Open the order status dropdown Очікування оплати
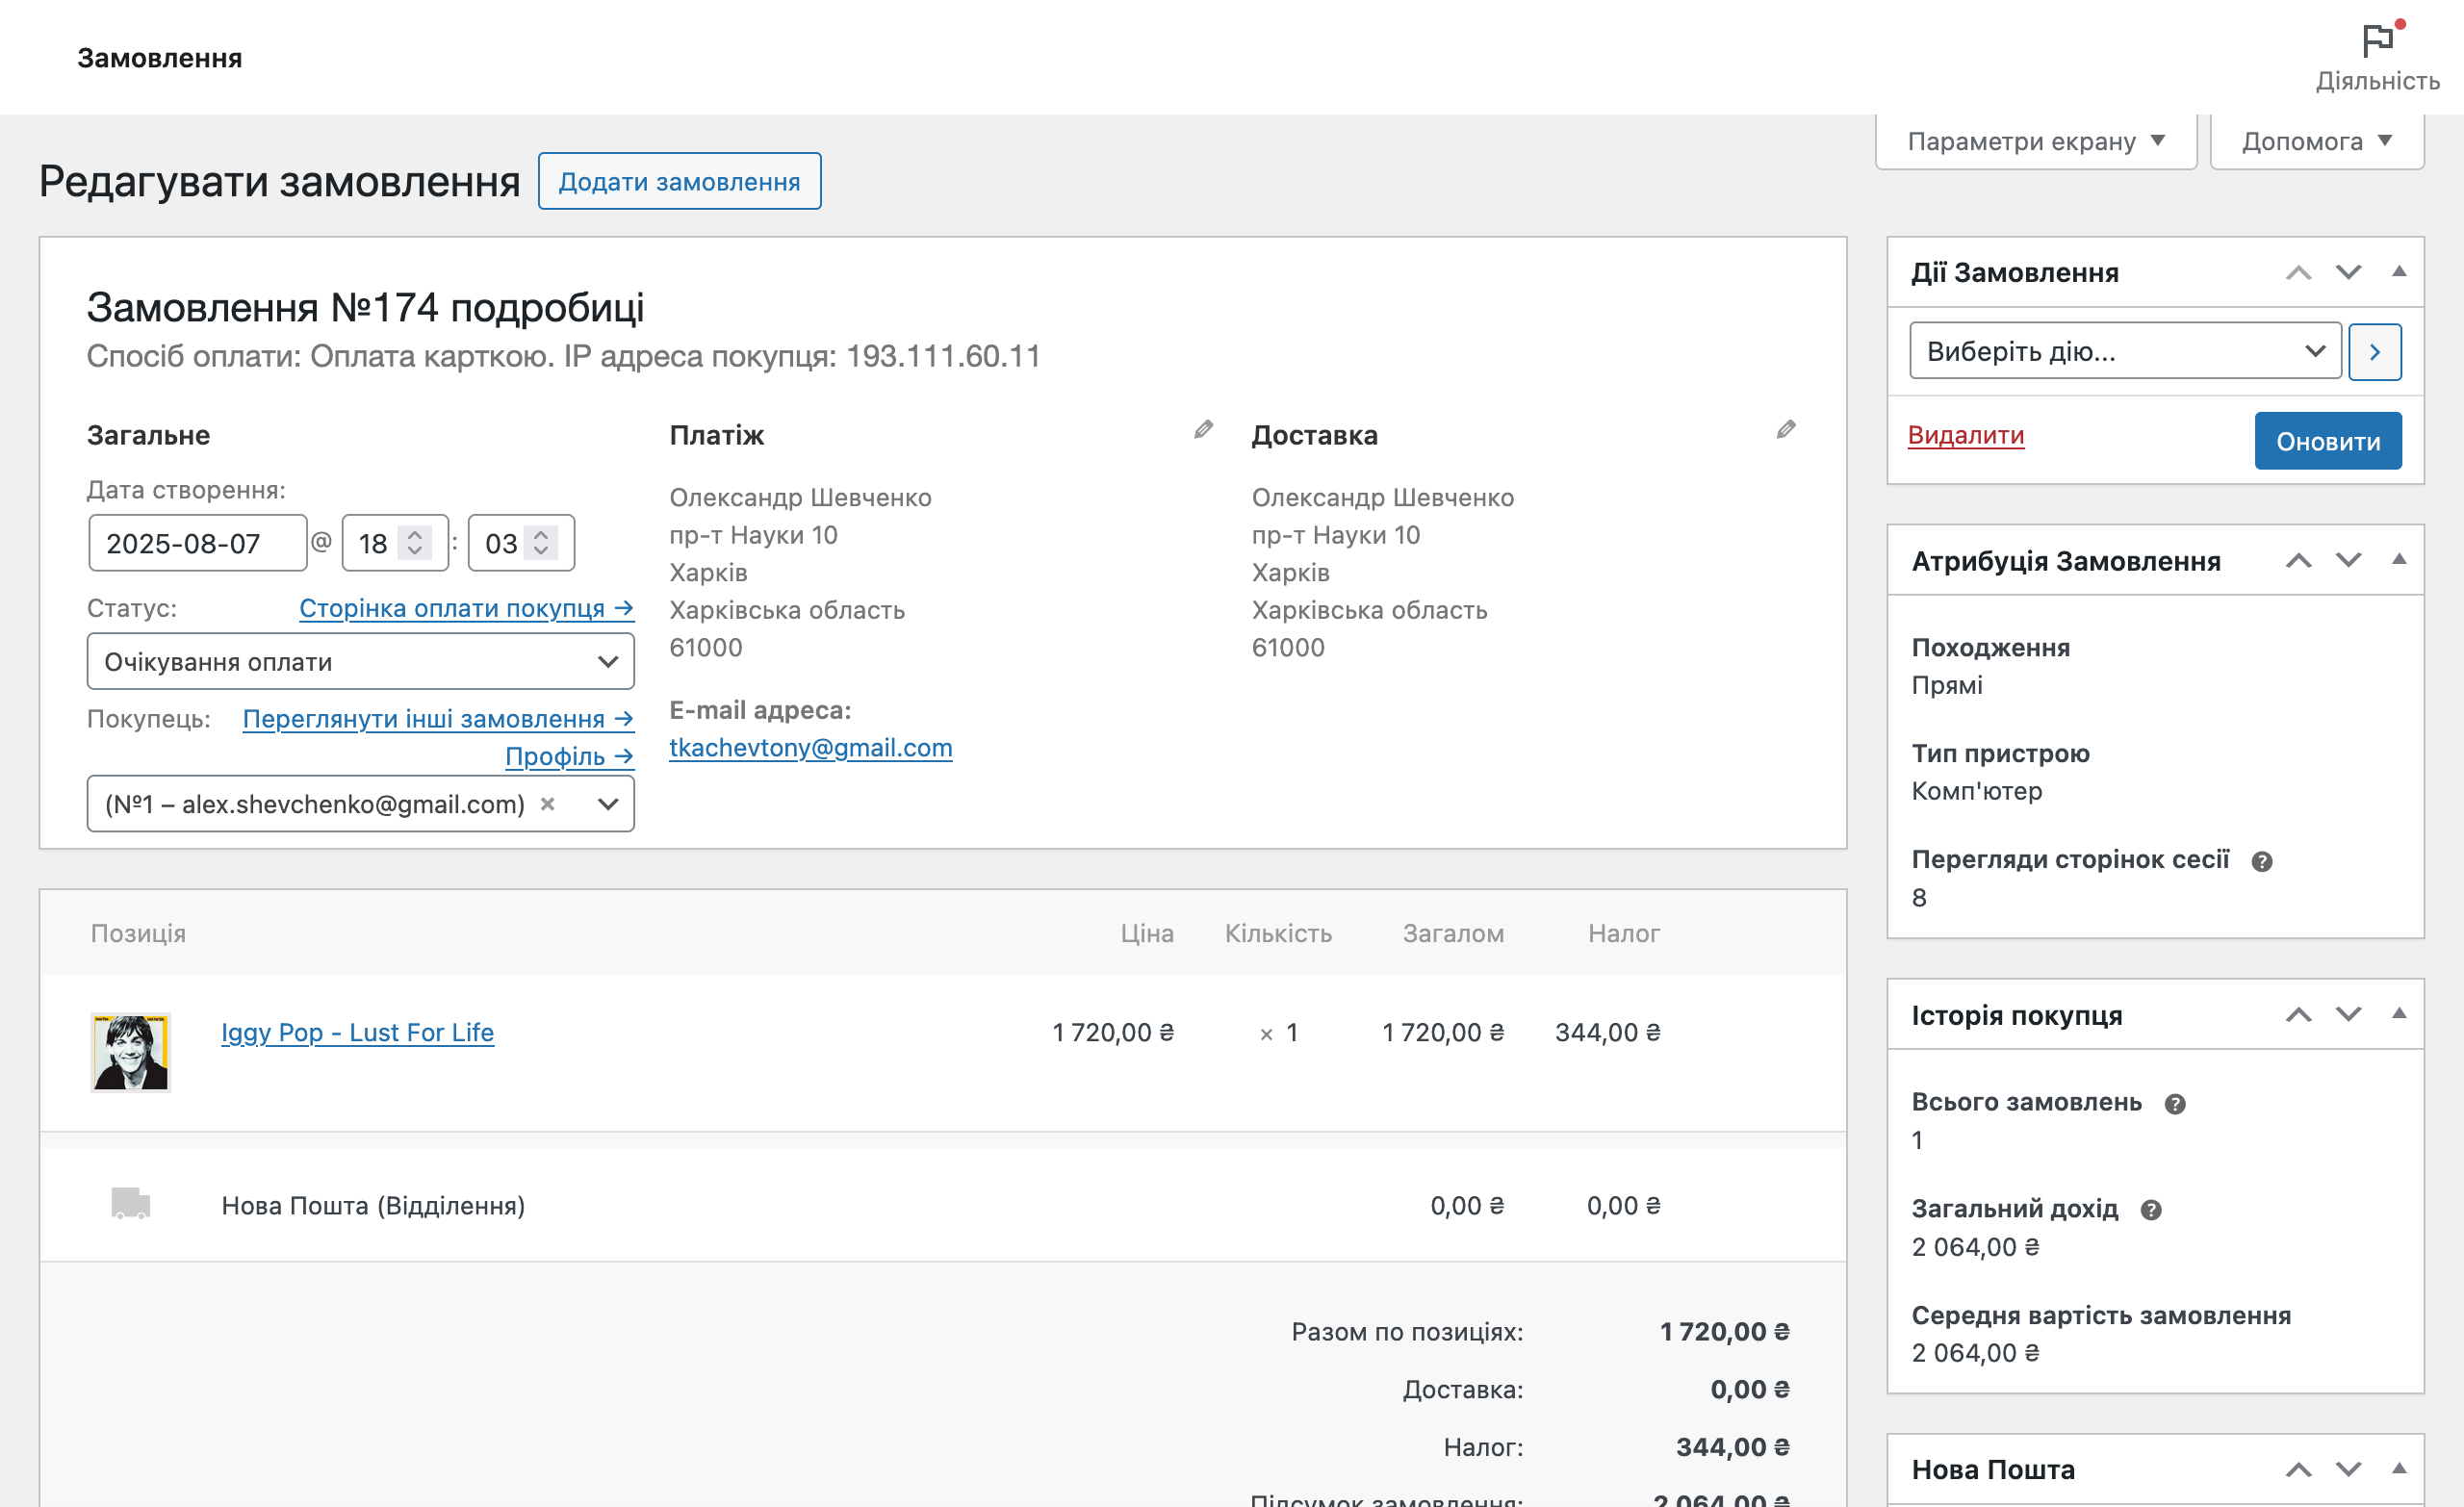2464x1507 pixels. coord(360,661)
